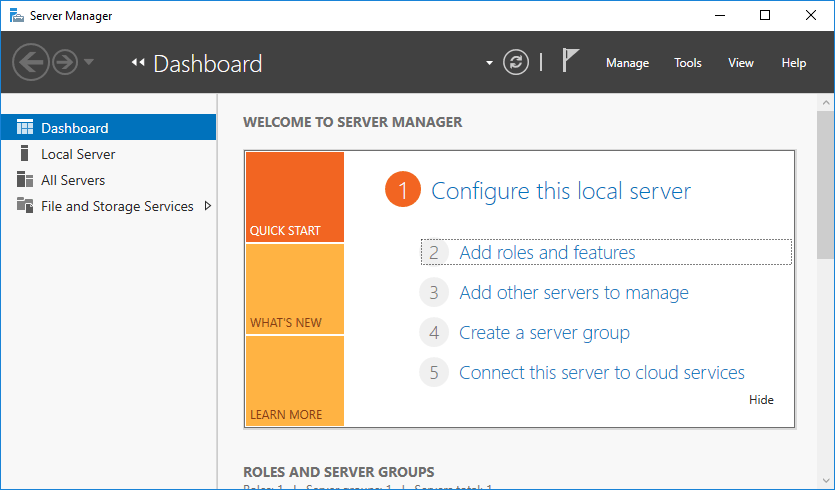Open the Manage menu

click(627, 63)
